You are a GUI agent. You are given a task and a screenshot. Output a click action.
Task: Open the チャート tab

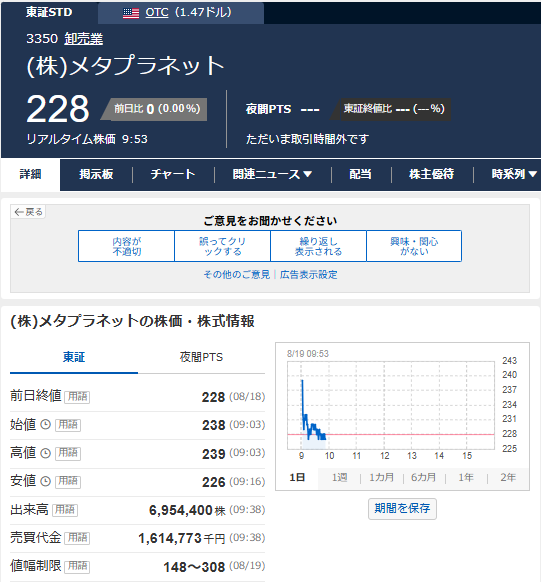coord(173,174)
